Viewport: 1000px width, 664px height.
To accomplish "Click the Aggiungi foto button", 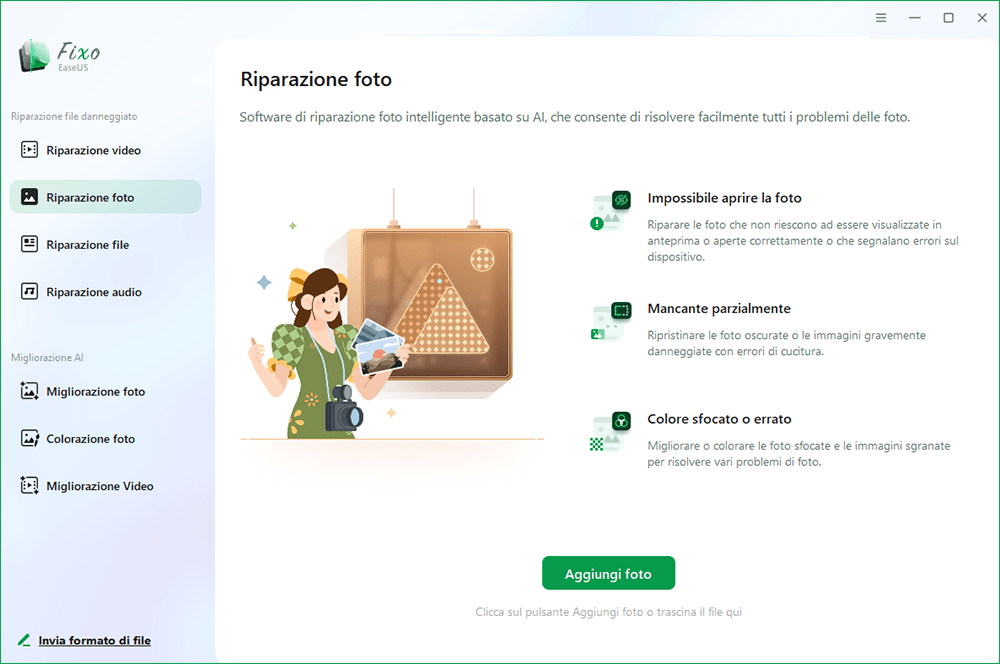I will tap(608, 573).
